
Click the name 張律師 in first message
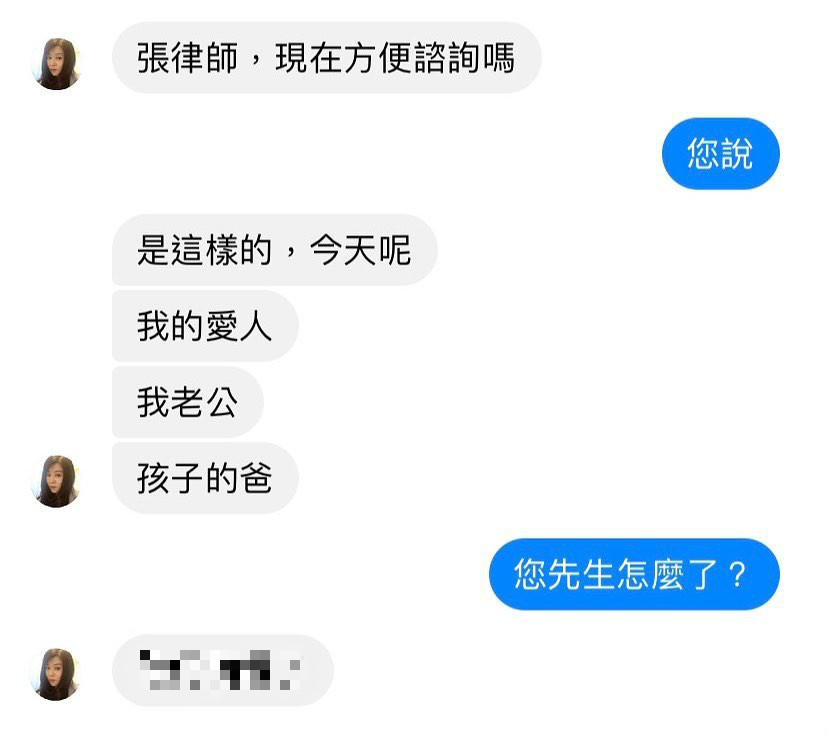(x=187, y=58)
